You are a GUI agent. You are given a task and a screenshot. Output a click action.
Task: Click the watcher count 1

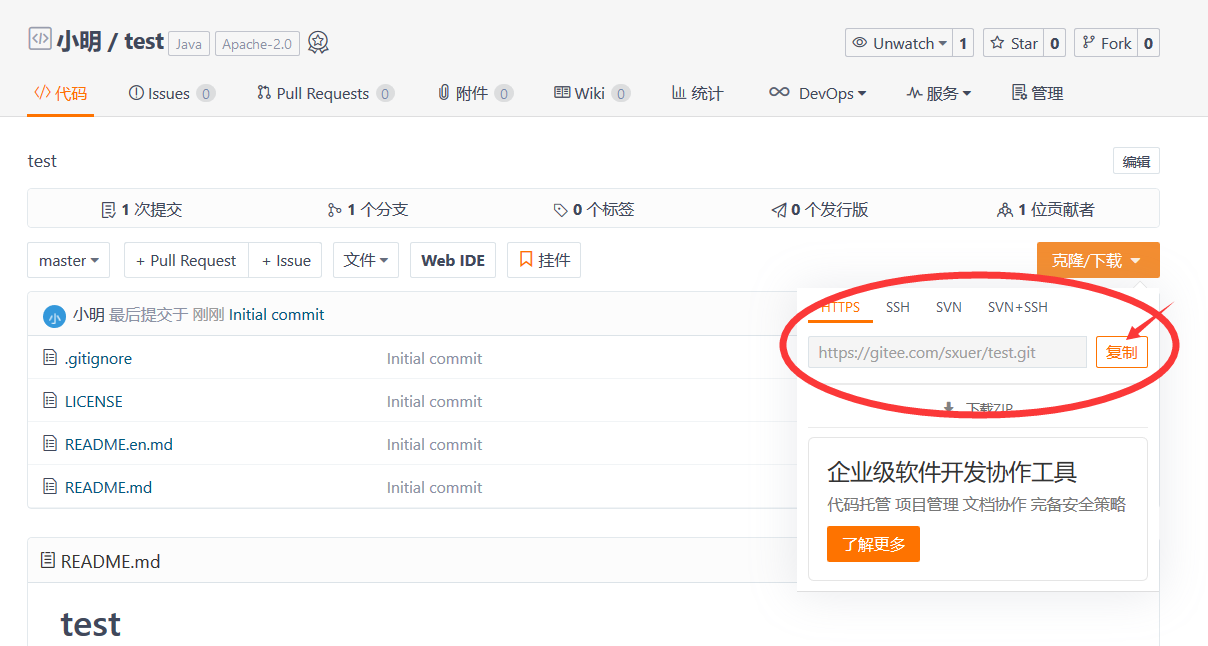point(963,43)
